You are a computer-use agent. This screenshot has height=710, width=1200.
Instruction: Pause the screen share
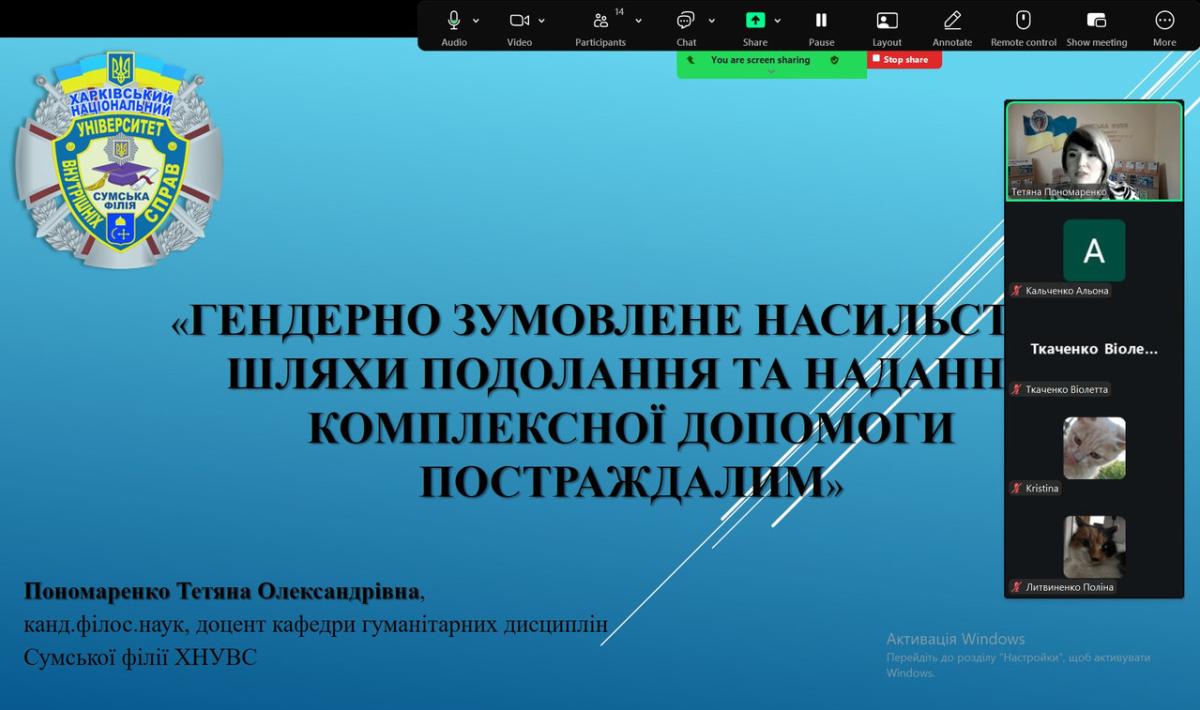pos(821,21)
